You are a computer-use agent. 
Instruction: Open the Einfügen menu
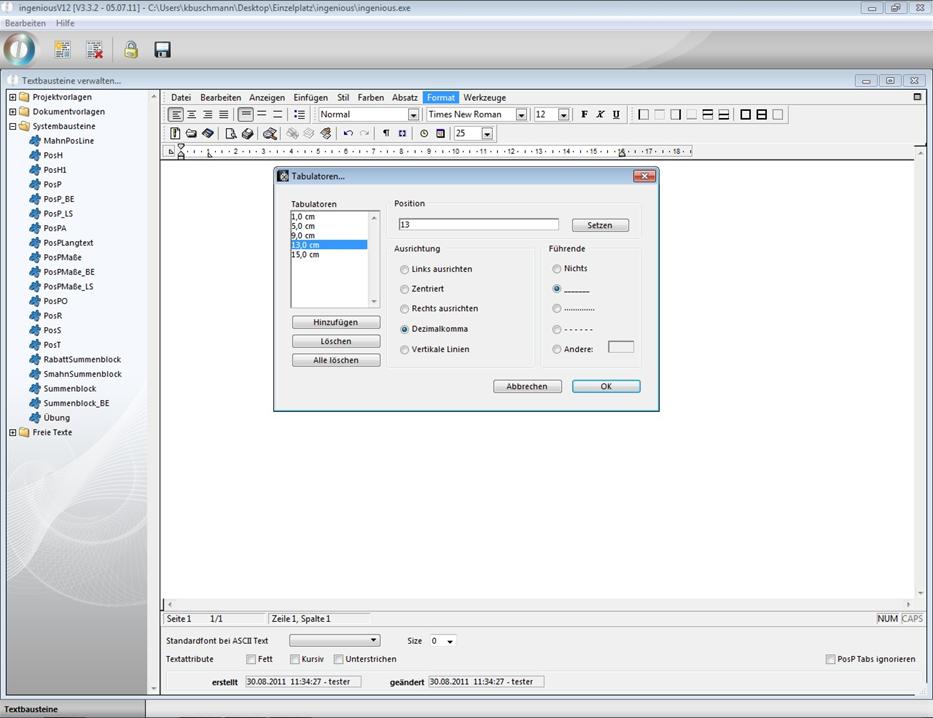pos(310,98)
